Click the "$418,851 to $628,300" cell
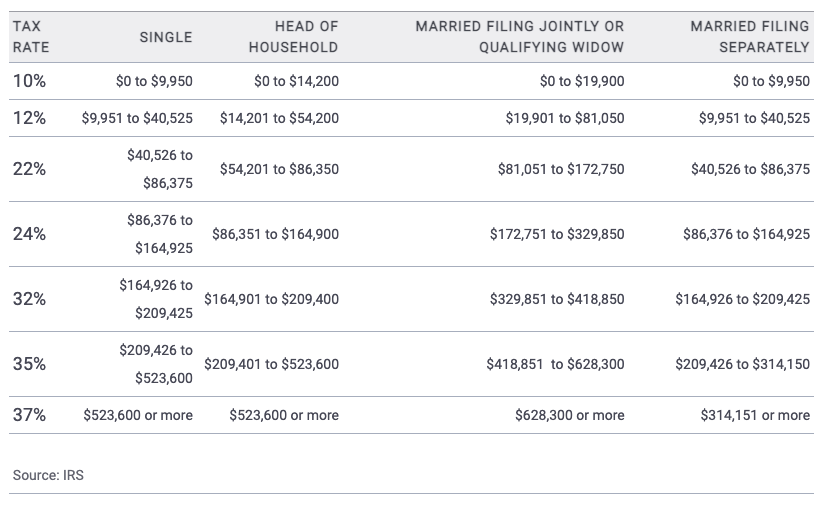The image size is (825, 507). (x=555, y=364)
